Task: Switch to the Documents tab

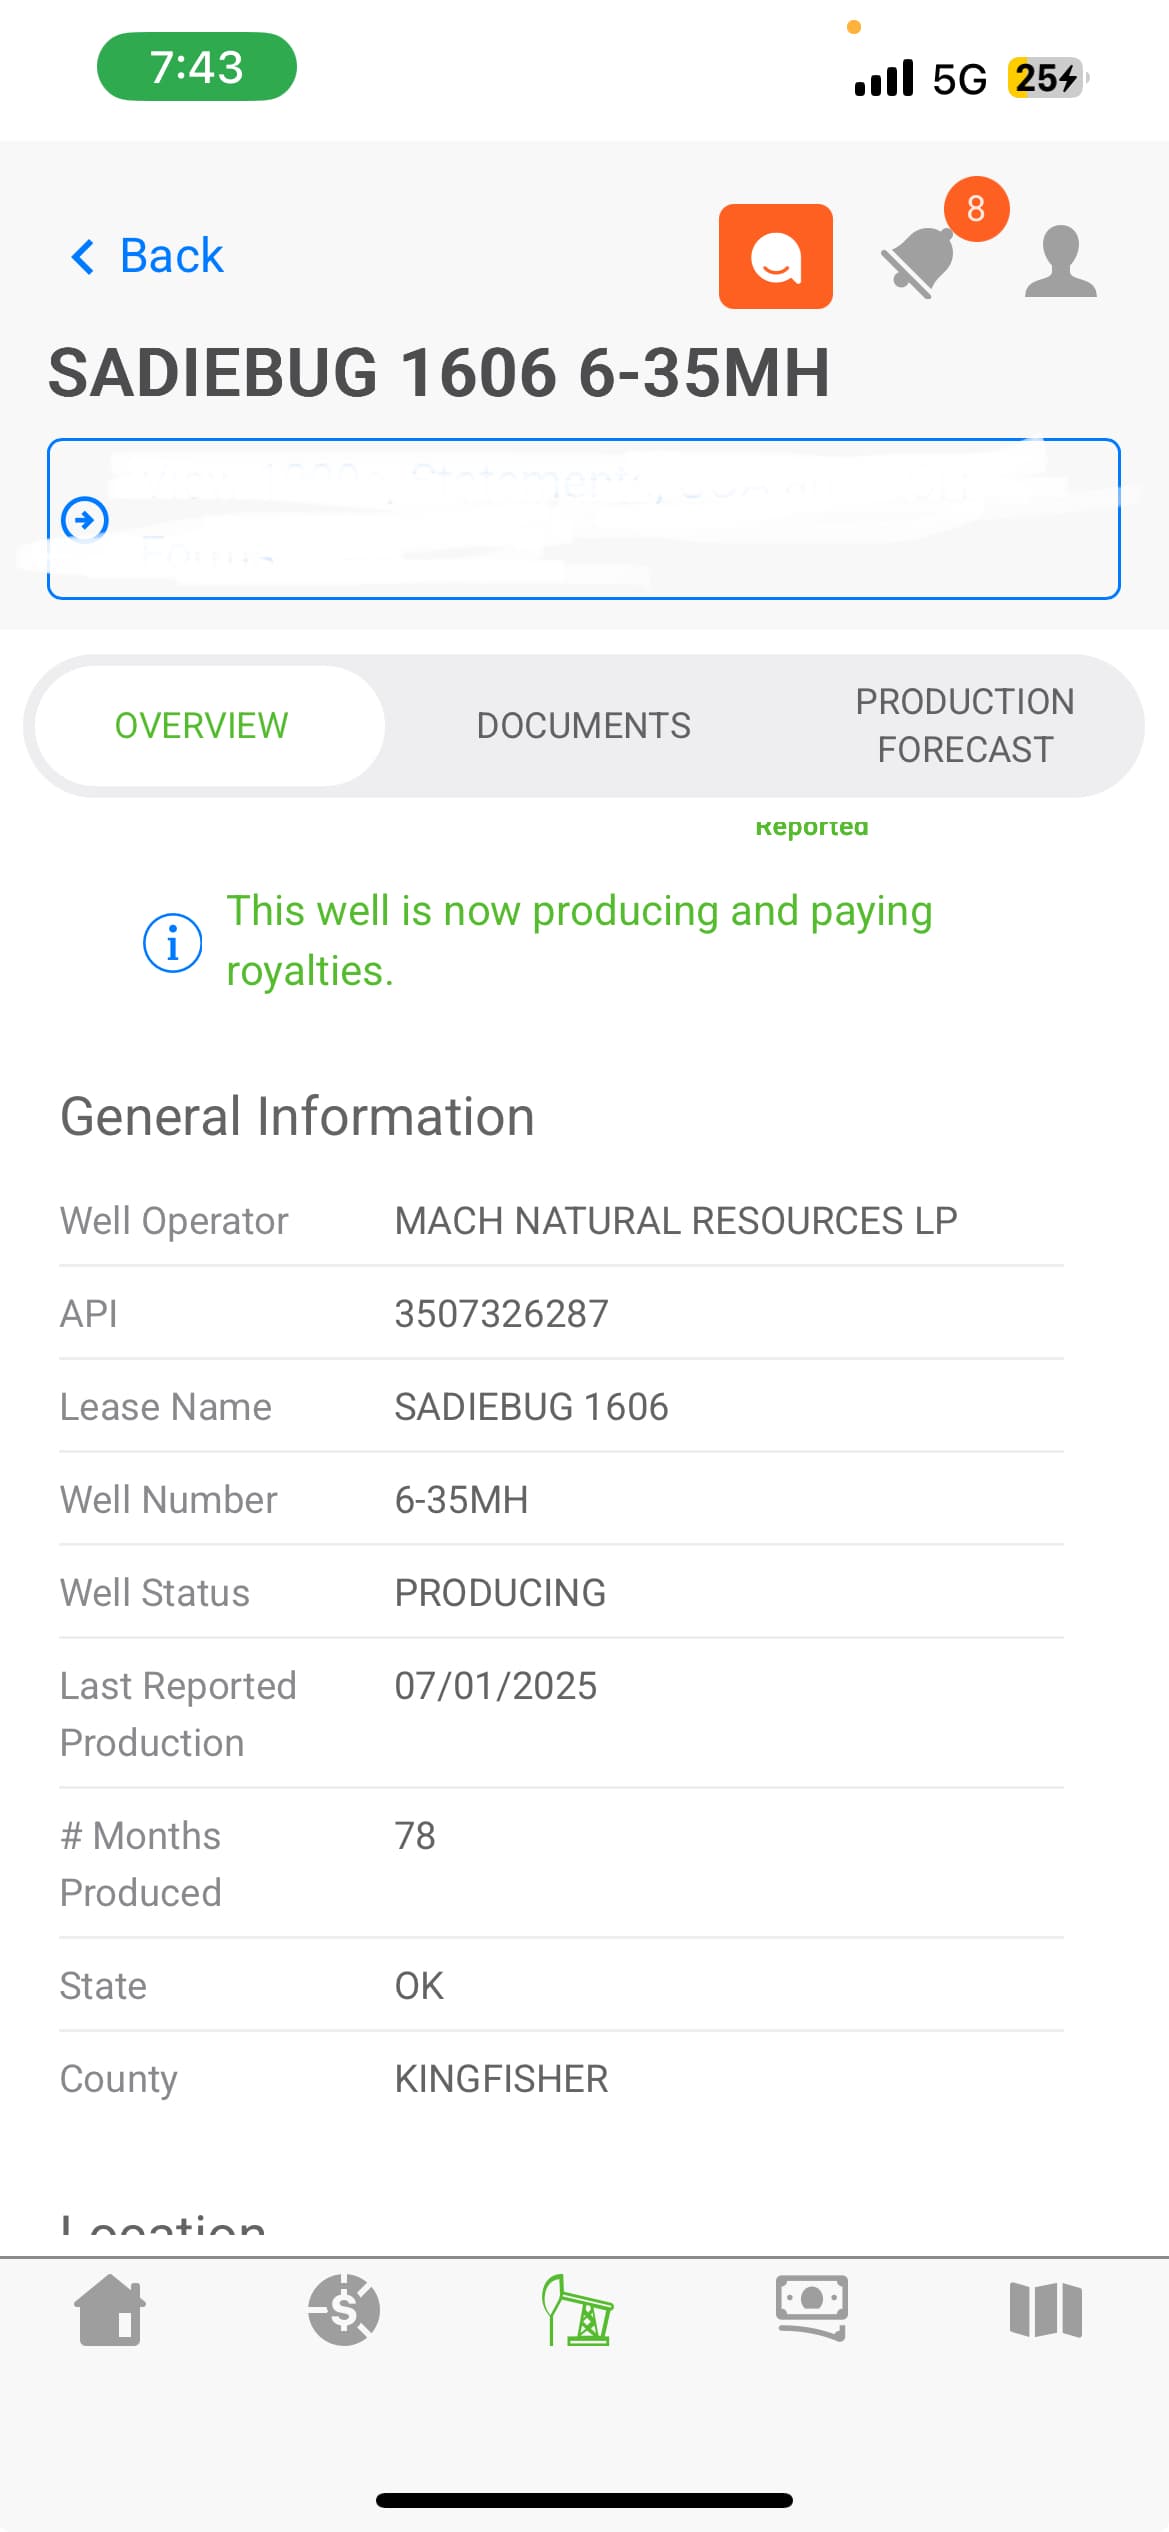Action: (583, 726)
